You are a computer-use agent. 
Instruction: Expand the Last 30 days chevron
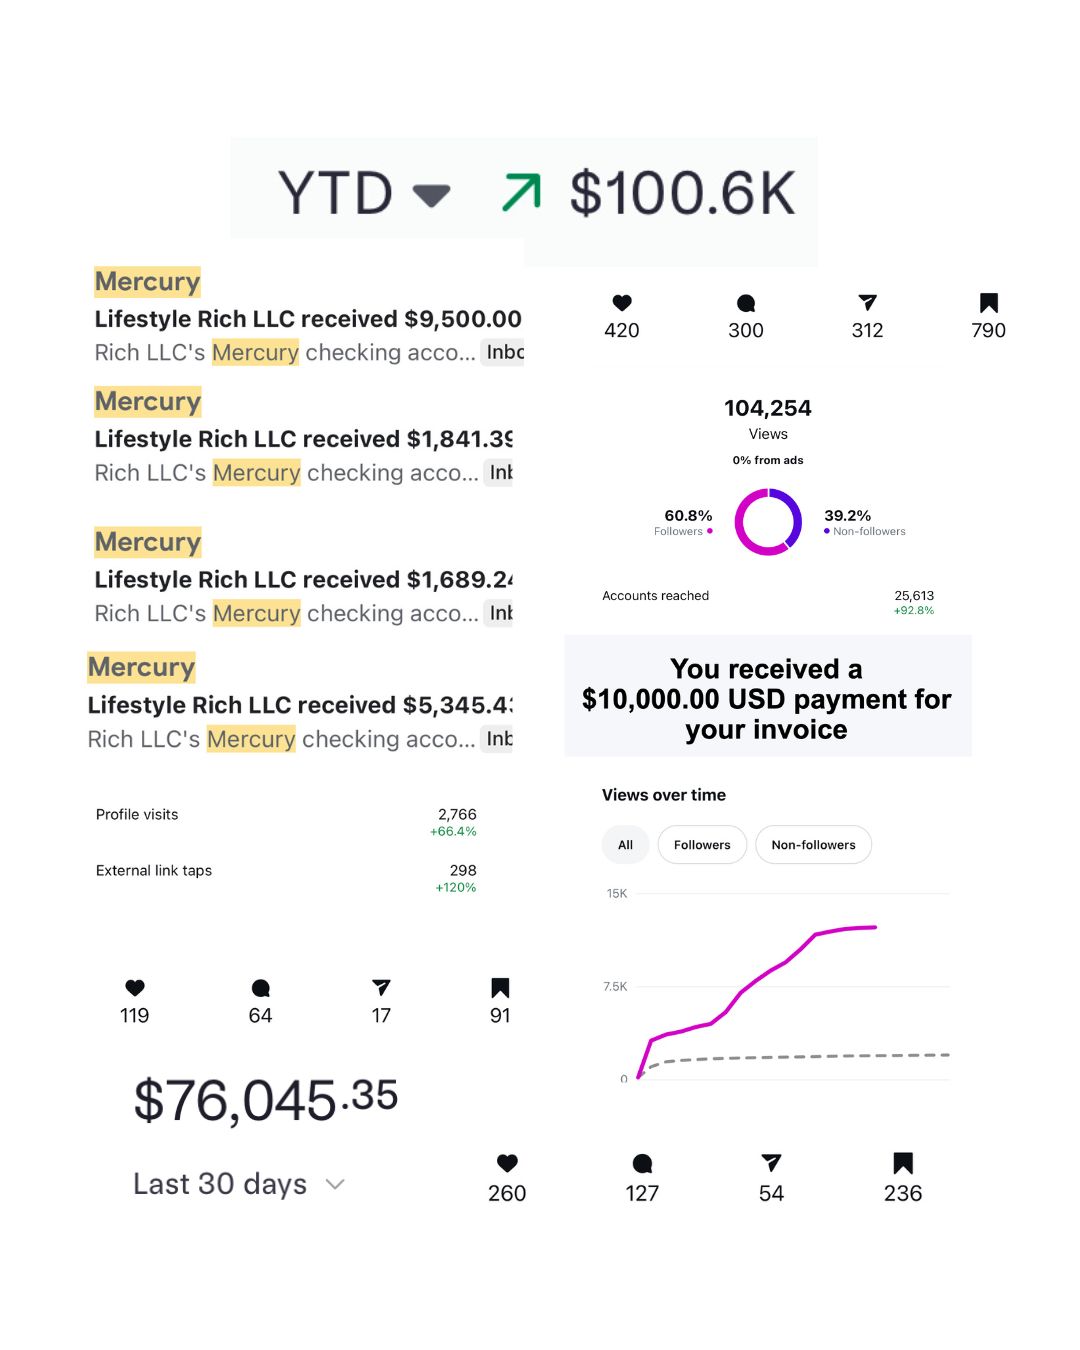[x=336, y=1184]
